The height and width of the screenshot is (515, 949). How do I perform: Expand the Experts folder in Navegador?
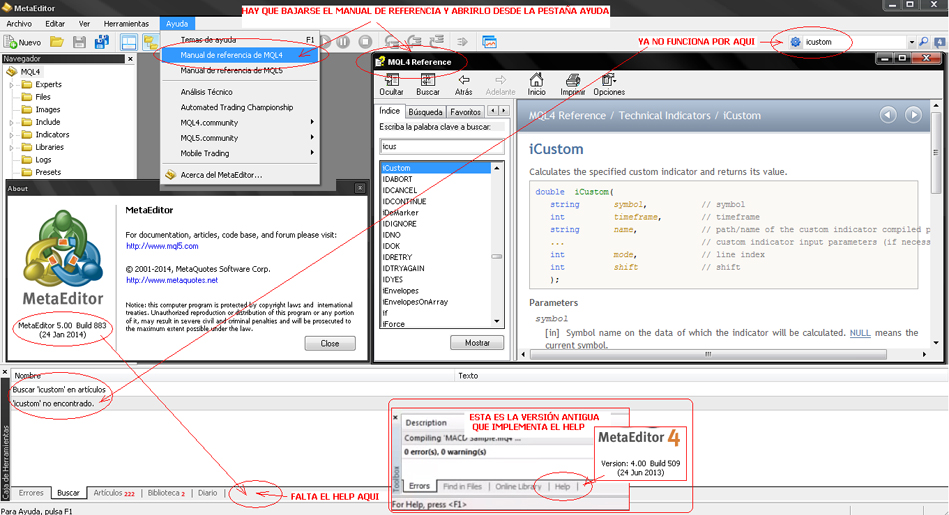[13, 85]
